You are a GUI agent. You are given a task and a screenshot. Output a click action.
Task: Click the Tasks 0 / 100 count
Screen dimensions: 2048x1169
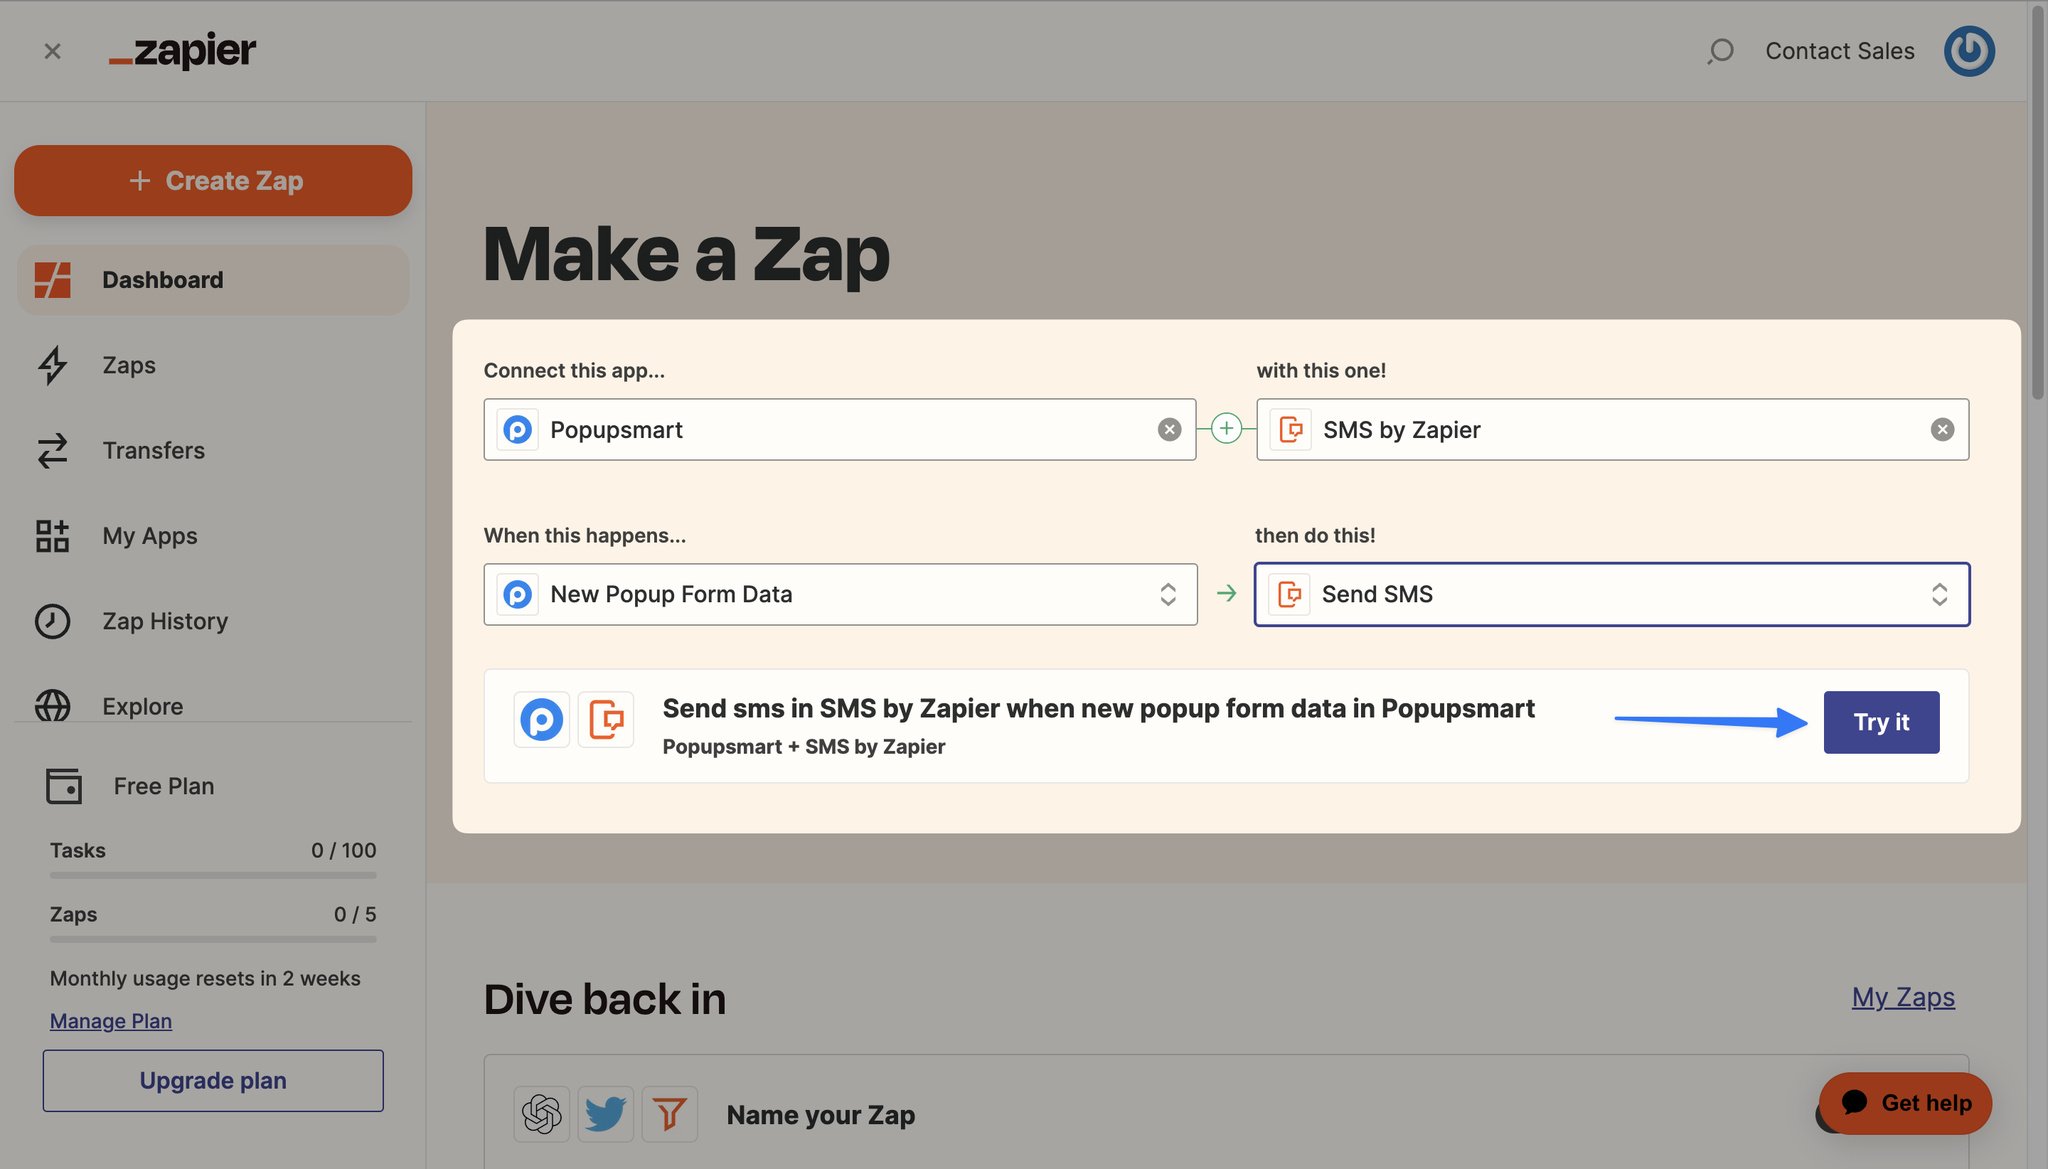pos(344,850)
